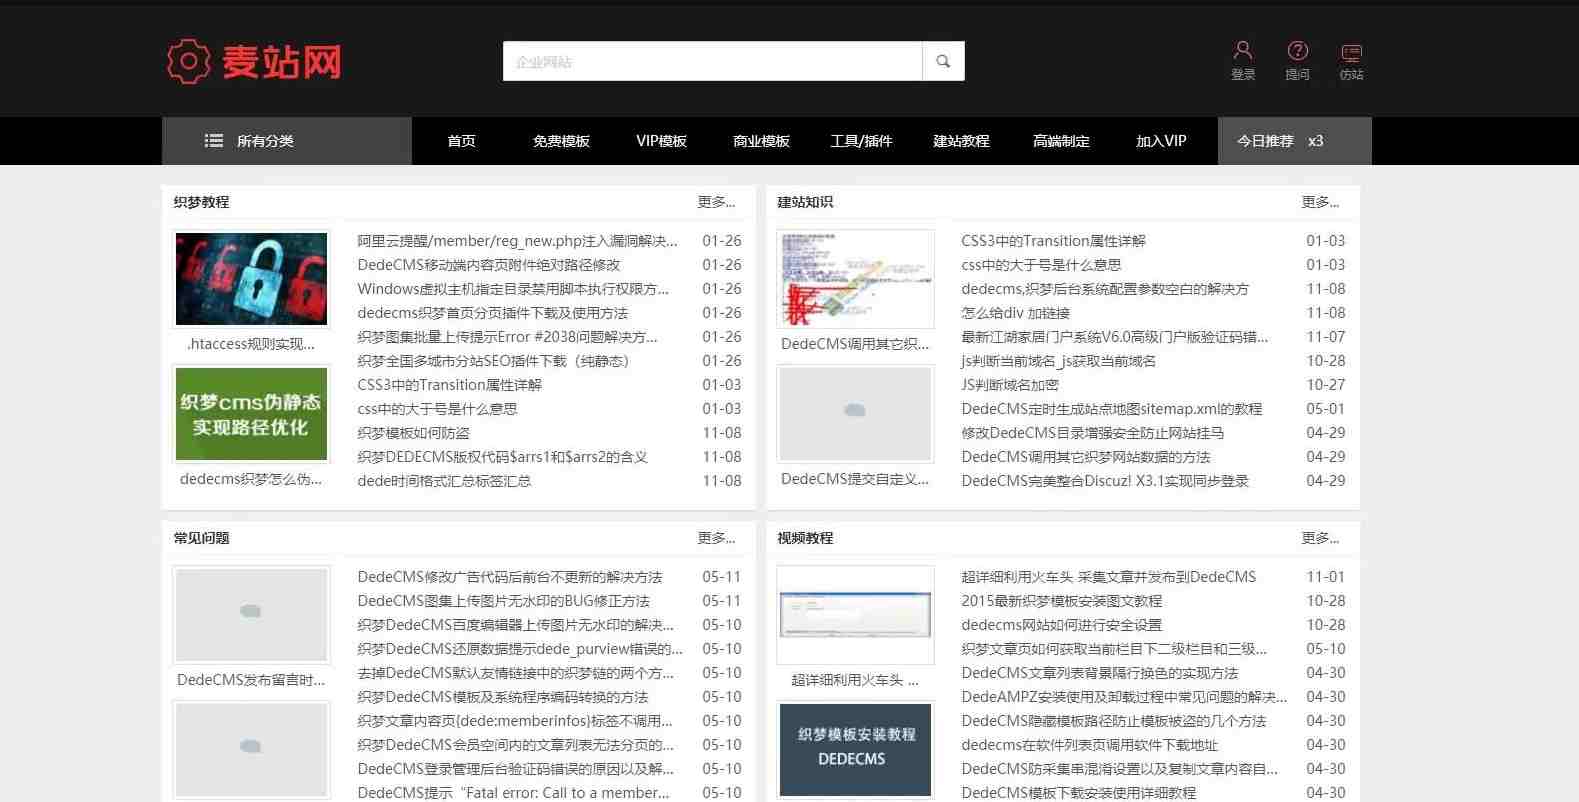
Task: Click the magnifier search icon button
Action: tap(942, 61)
